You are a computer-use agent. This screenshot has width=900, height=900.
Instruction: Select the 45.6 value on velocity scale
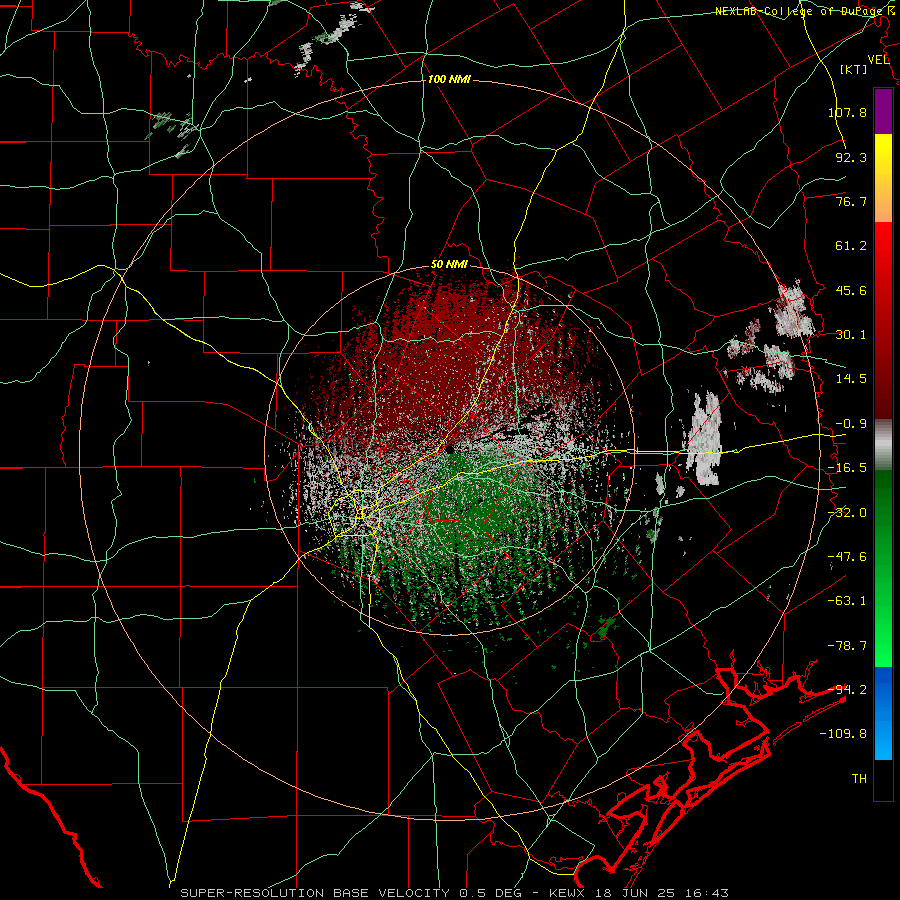(851, 290)
